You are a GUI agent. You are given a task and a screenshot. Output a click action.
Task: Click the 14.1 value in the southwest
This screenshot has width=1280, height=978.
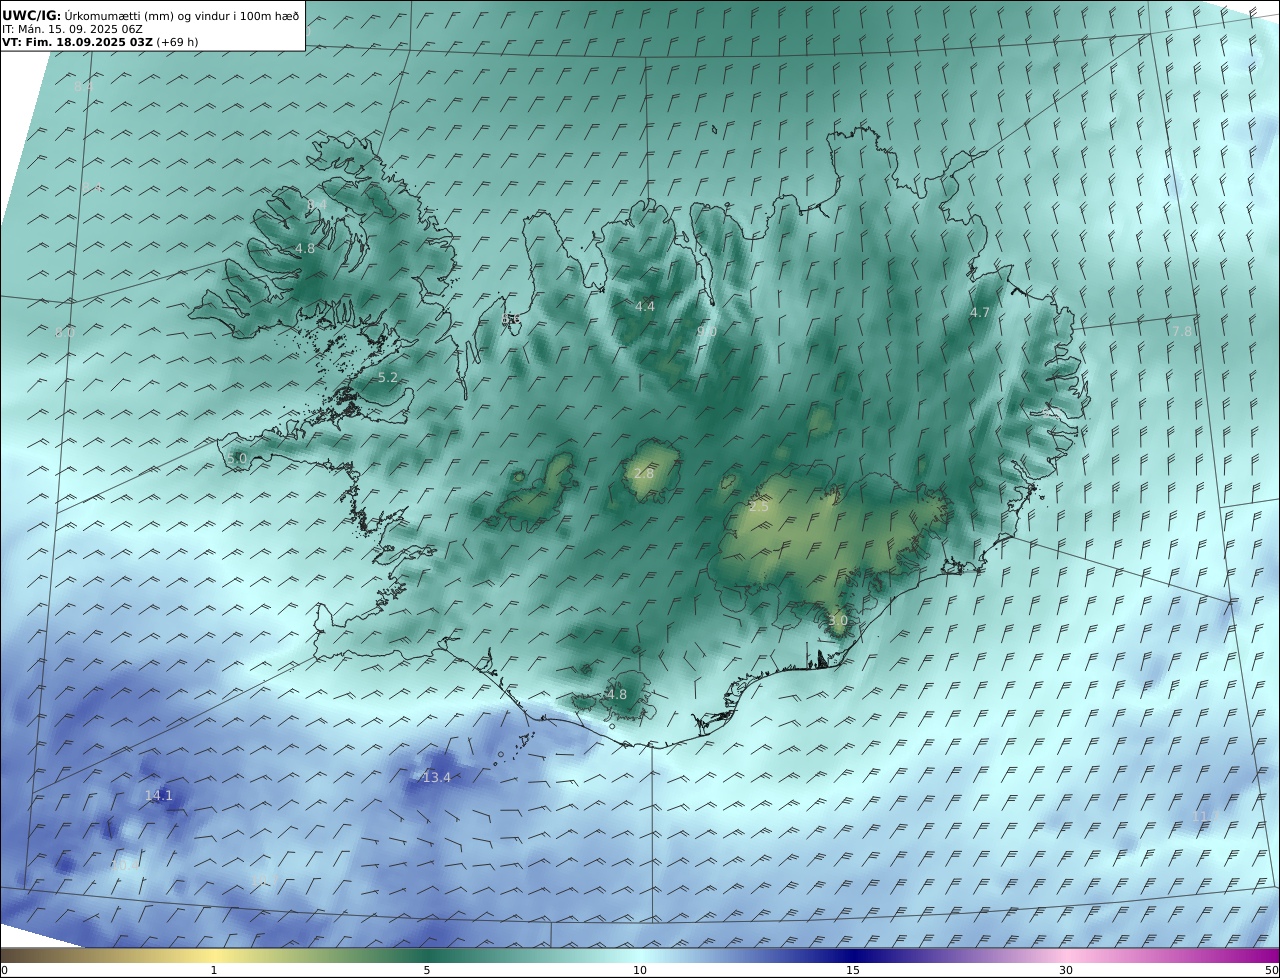click(159, 795)
